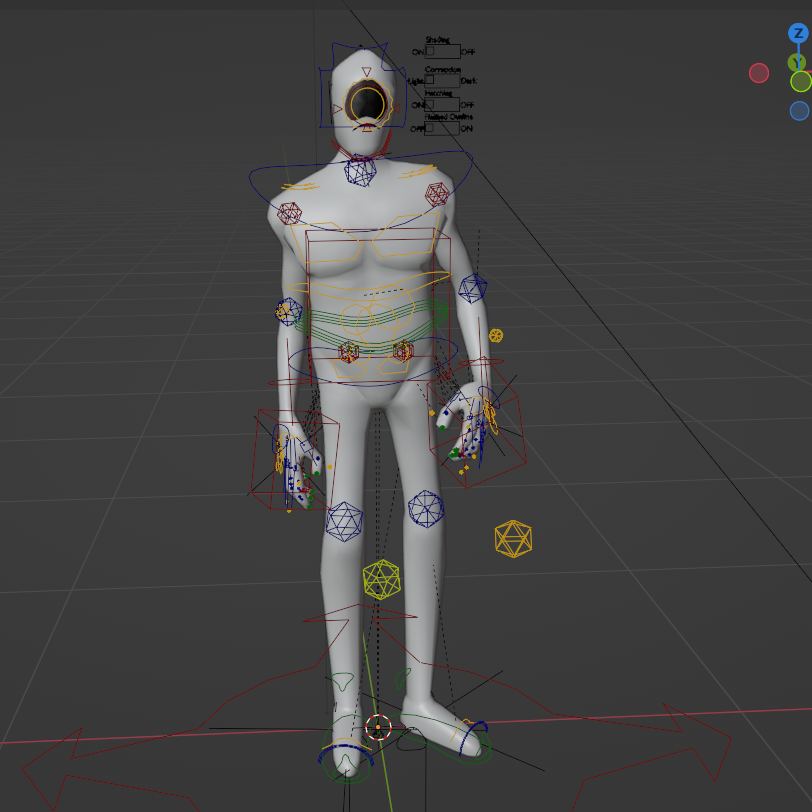Select the Corruption Light/Dark slider handle

(x=429, y=79)
